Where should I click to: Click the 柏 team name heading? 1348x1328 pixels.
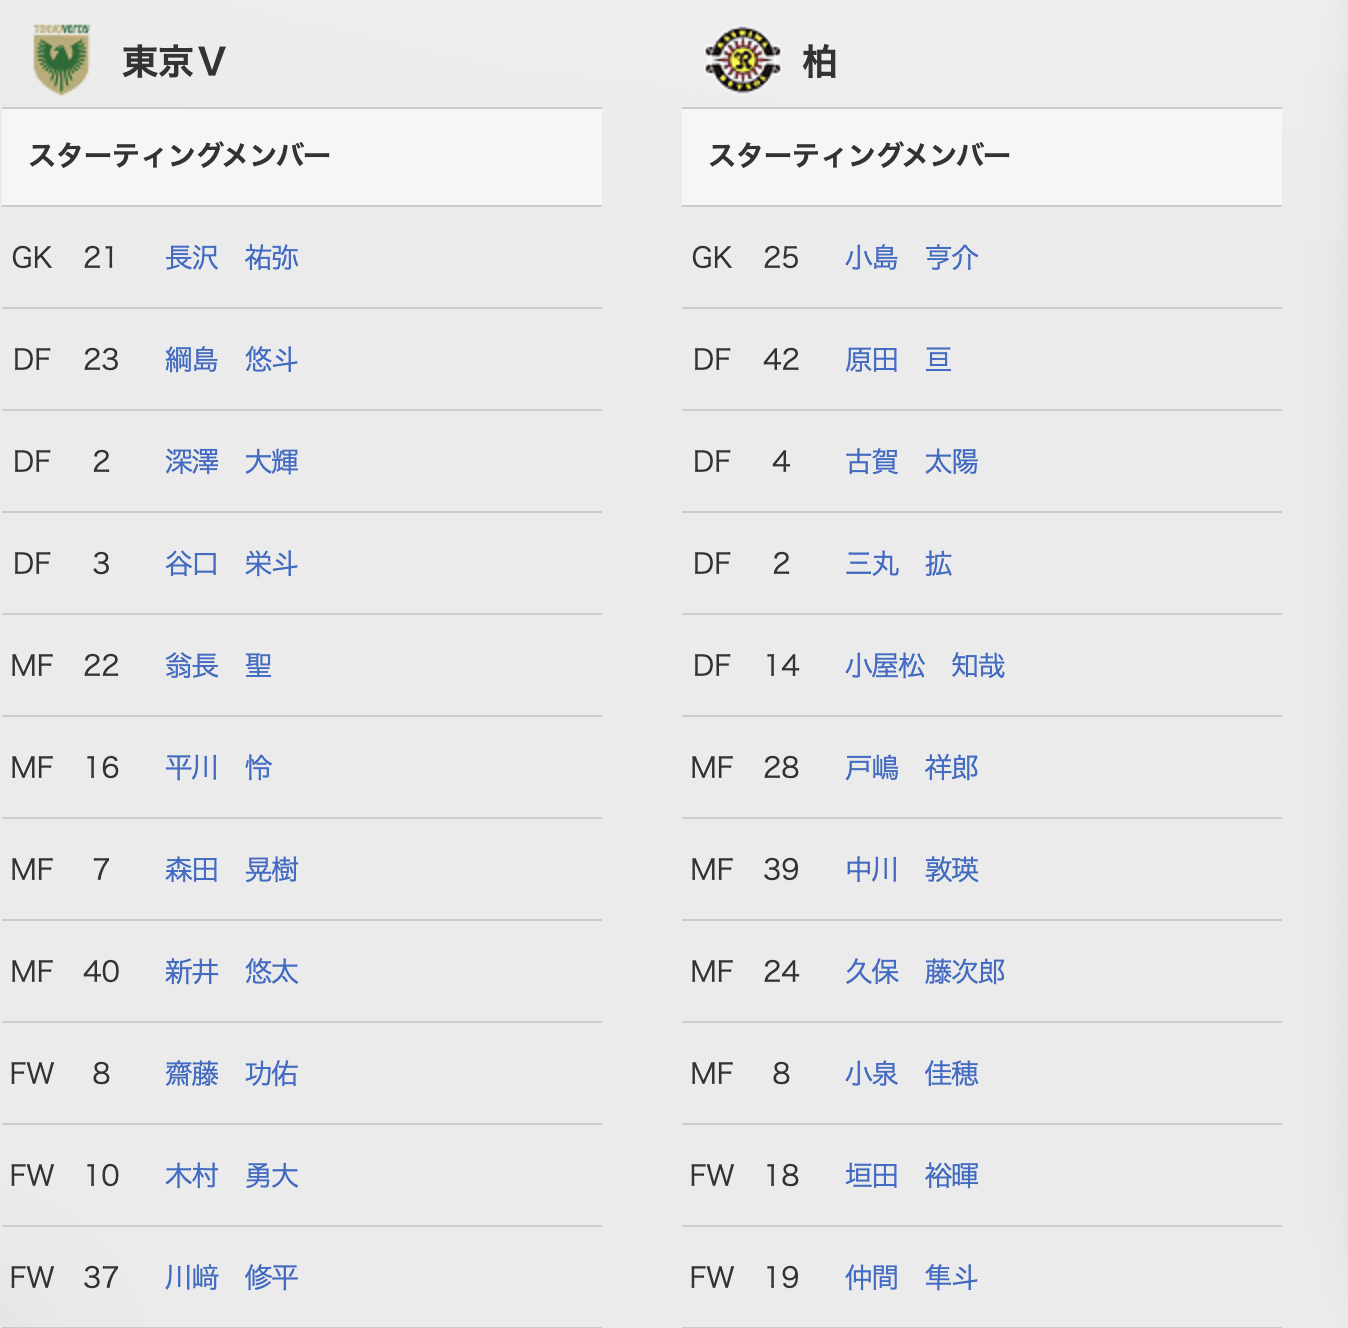[820, 62]
